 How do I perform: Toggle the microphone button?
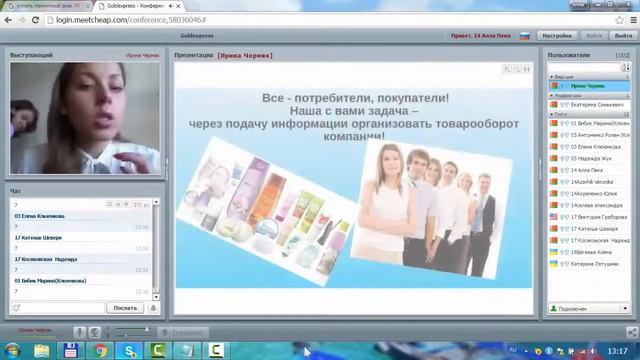click(x=80, y=332)
